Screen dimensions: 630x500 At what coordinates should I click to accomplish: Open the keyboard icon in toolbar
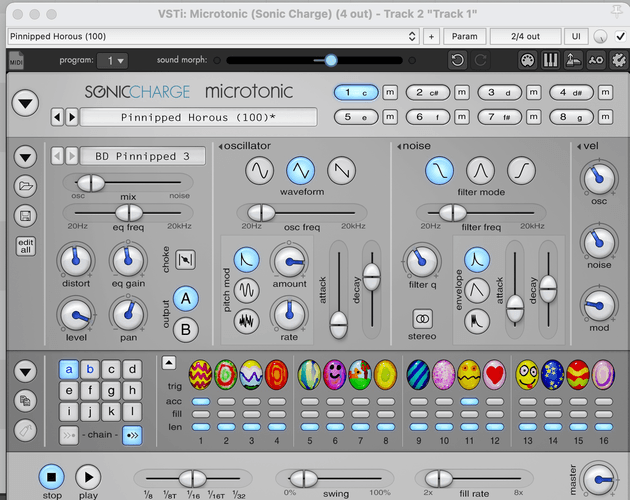point(550,60)
